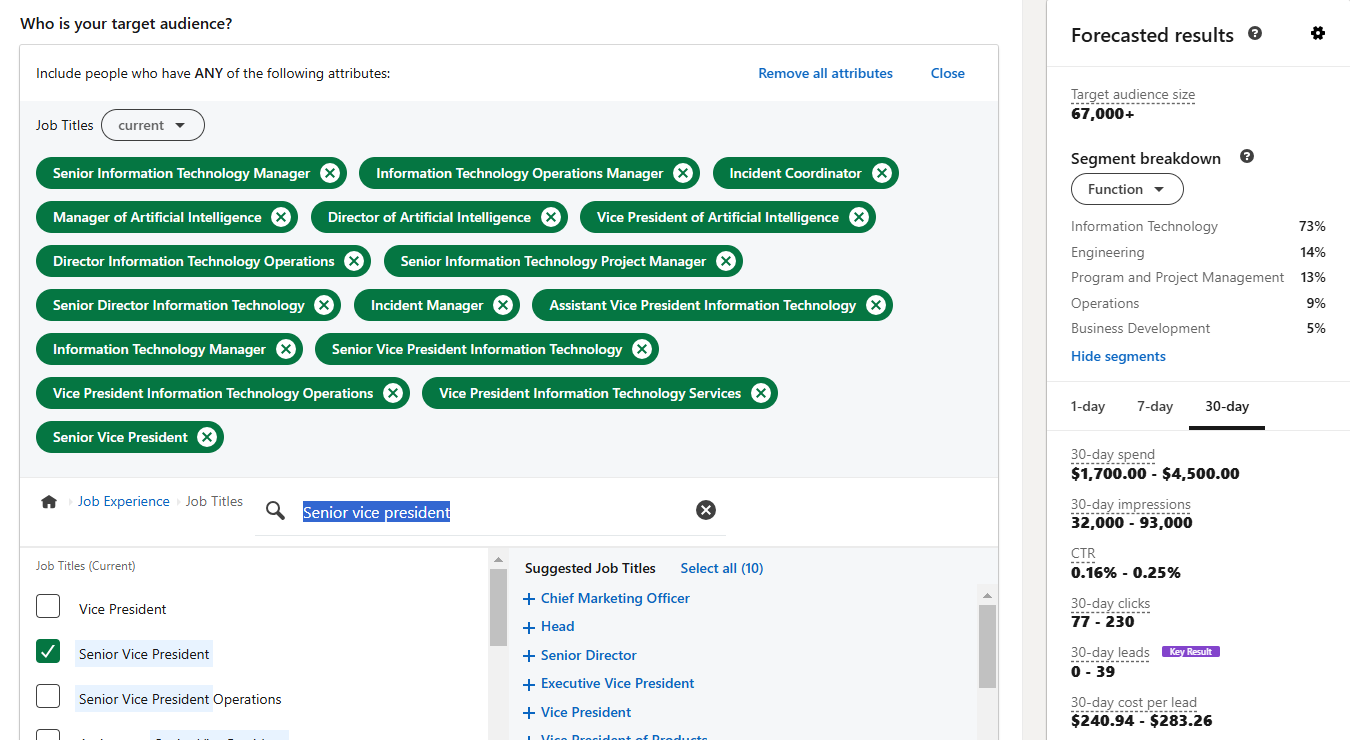Screen dimensions: 1350x740
Task: Click the CTR label
Action: pyautogui.click(x=1083, y=553)
